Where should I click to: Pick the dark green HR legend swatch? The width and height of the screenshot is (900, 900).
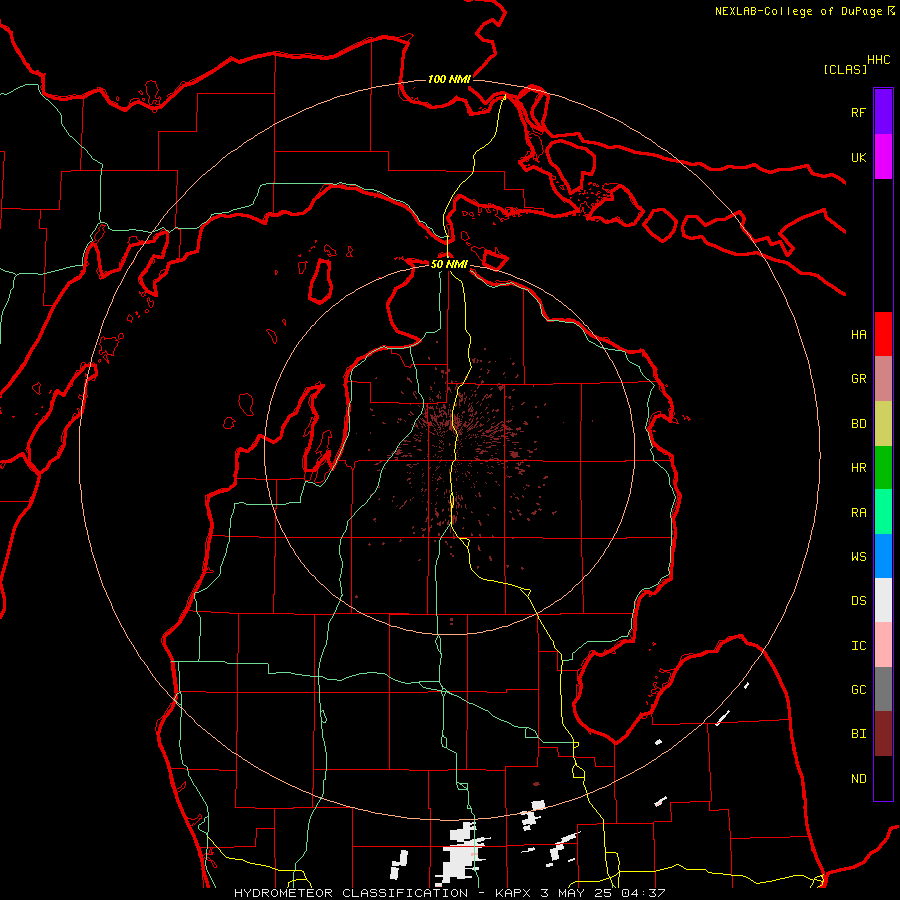pyautogui.click(x=883, y=468)
